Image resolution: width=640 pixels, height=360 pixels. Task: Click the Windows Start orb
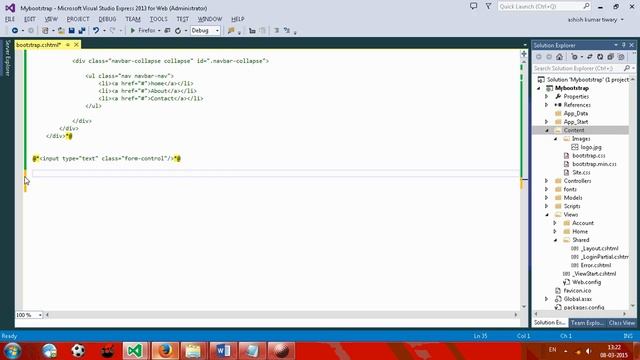point(13,351)
